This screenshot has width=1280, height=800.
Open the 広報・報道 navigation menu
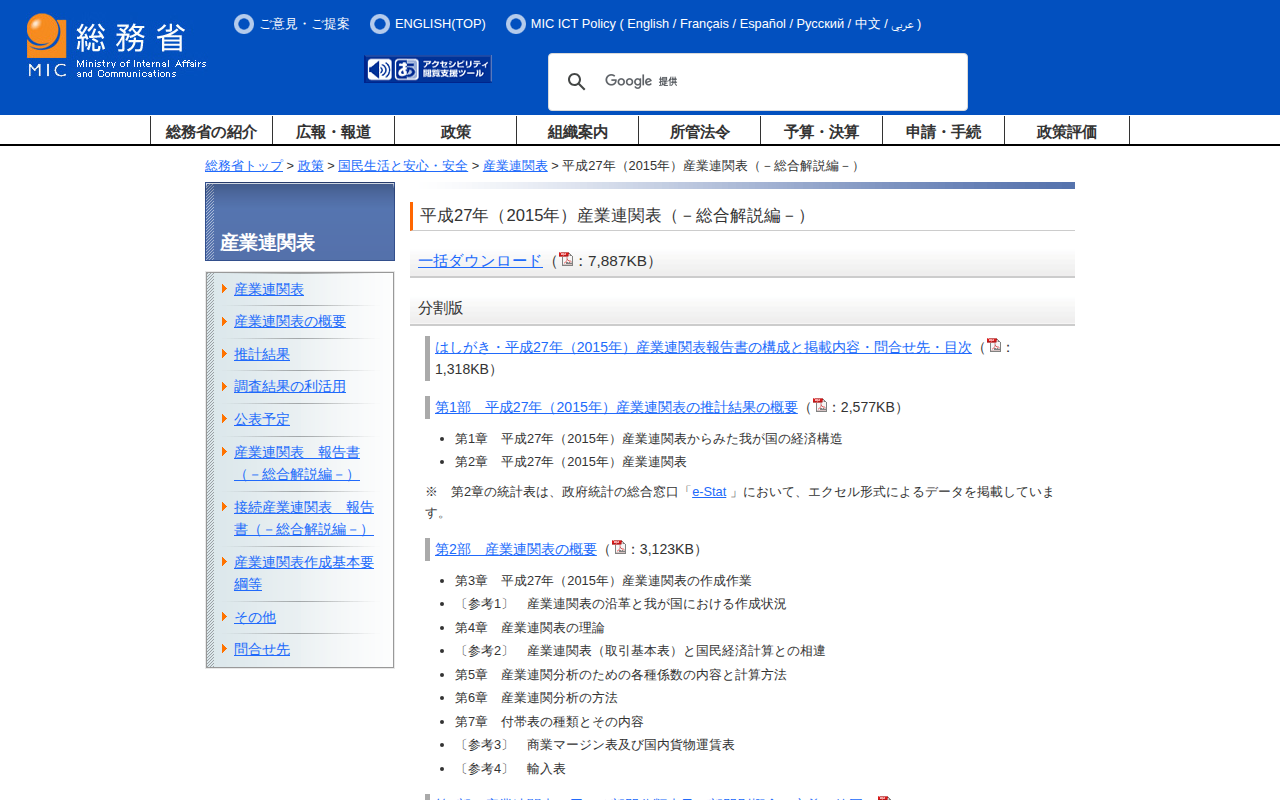(x=333, y=131)
